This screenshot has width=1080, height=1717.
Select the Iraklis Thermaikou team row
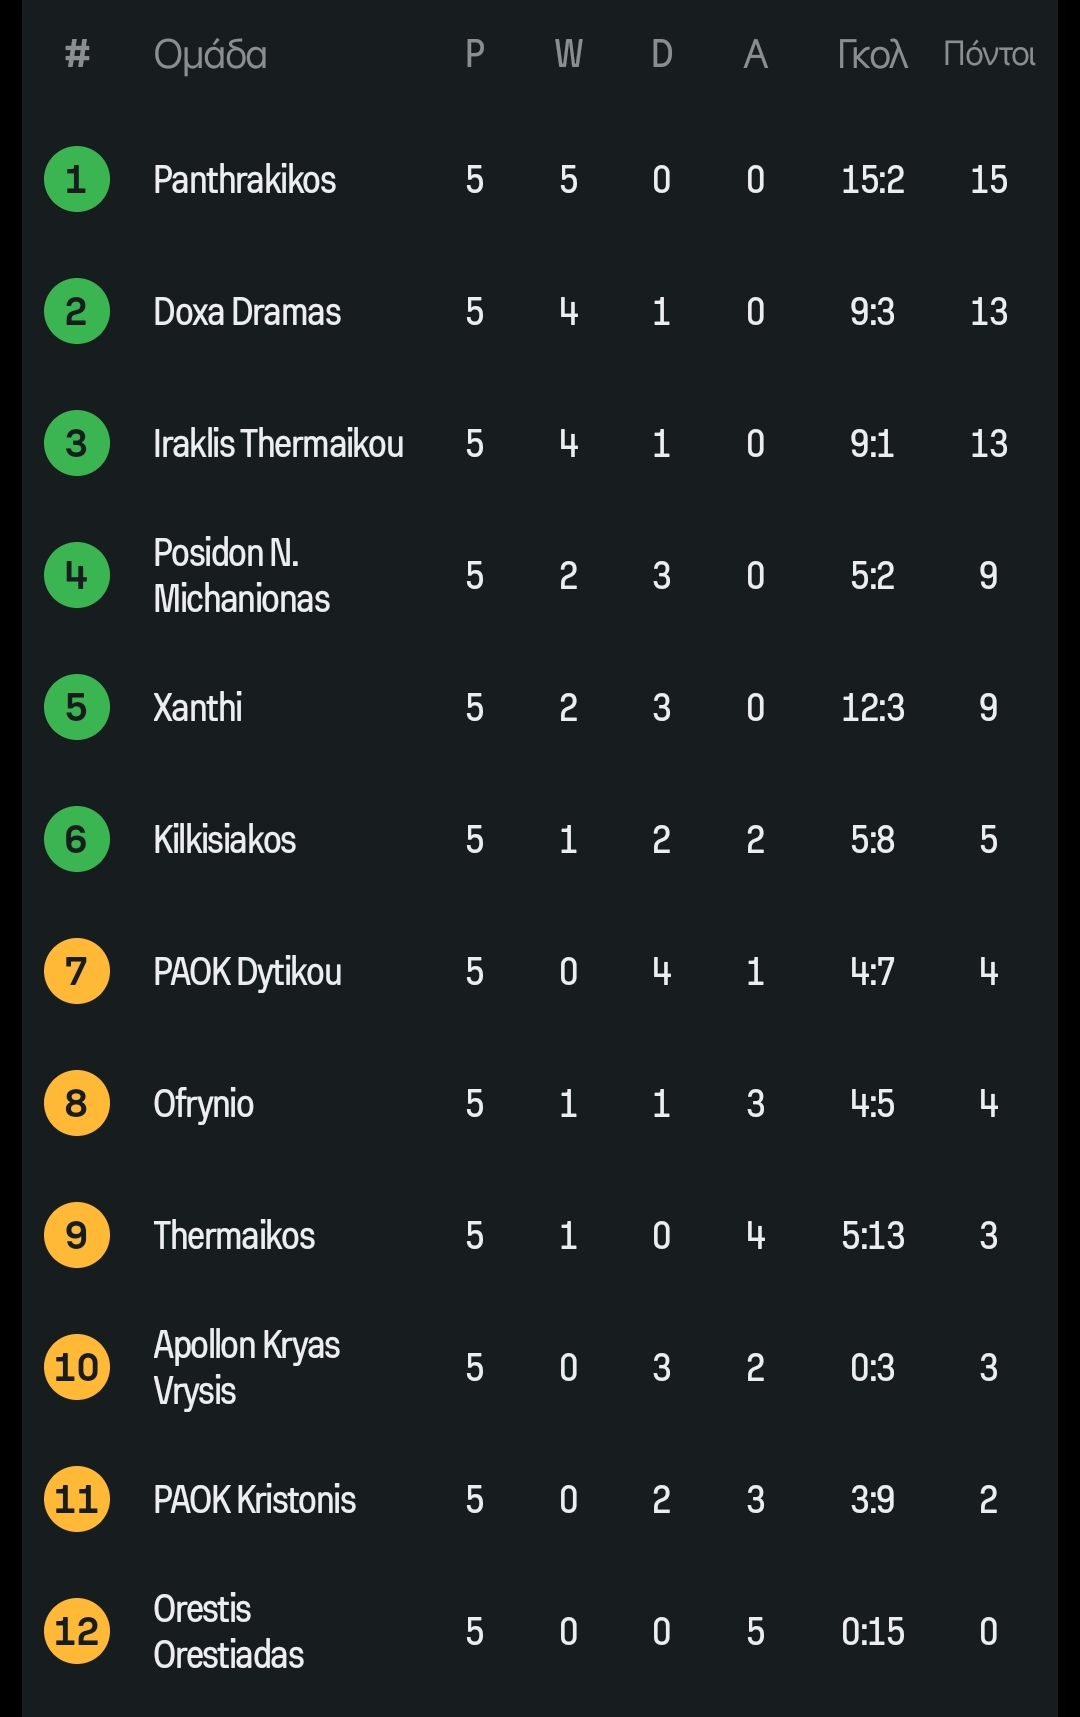(x=278, y=444)
